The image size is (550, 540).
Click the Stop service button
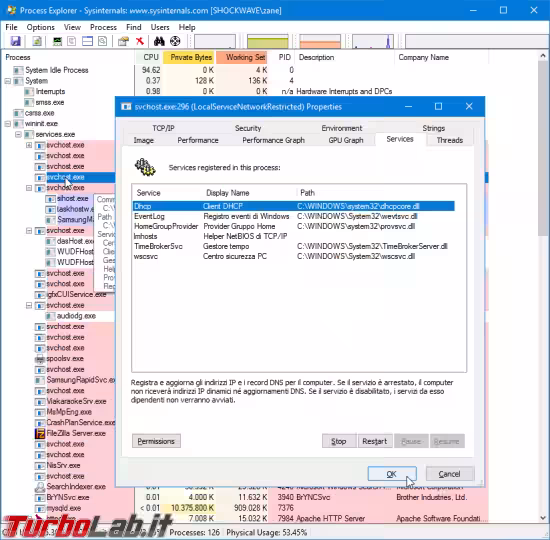click(339, 441)
